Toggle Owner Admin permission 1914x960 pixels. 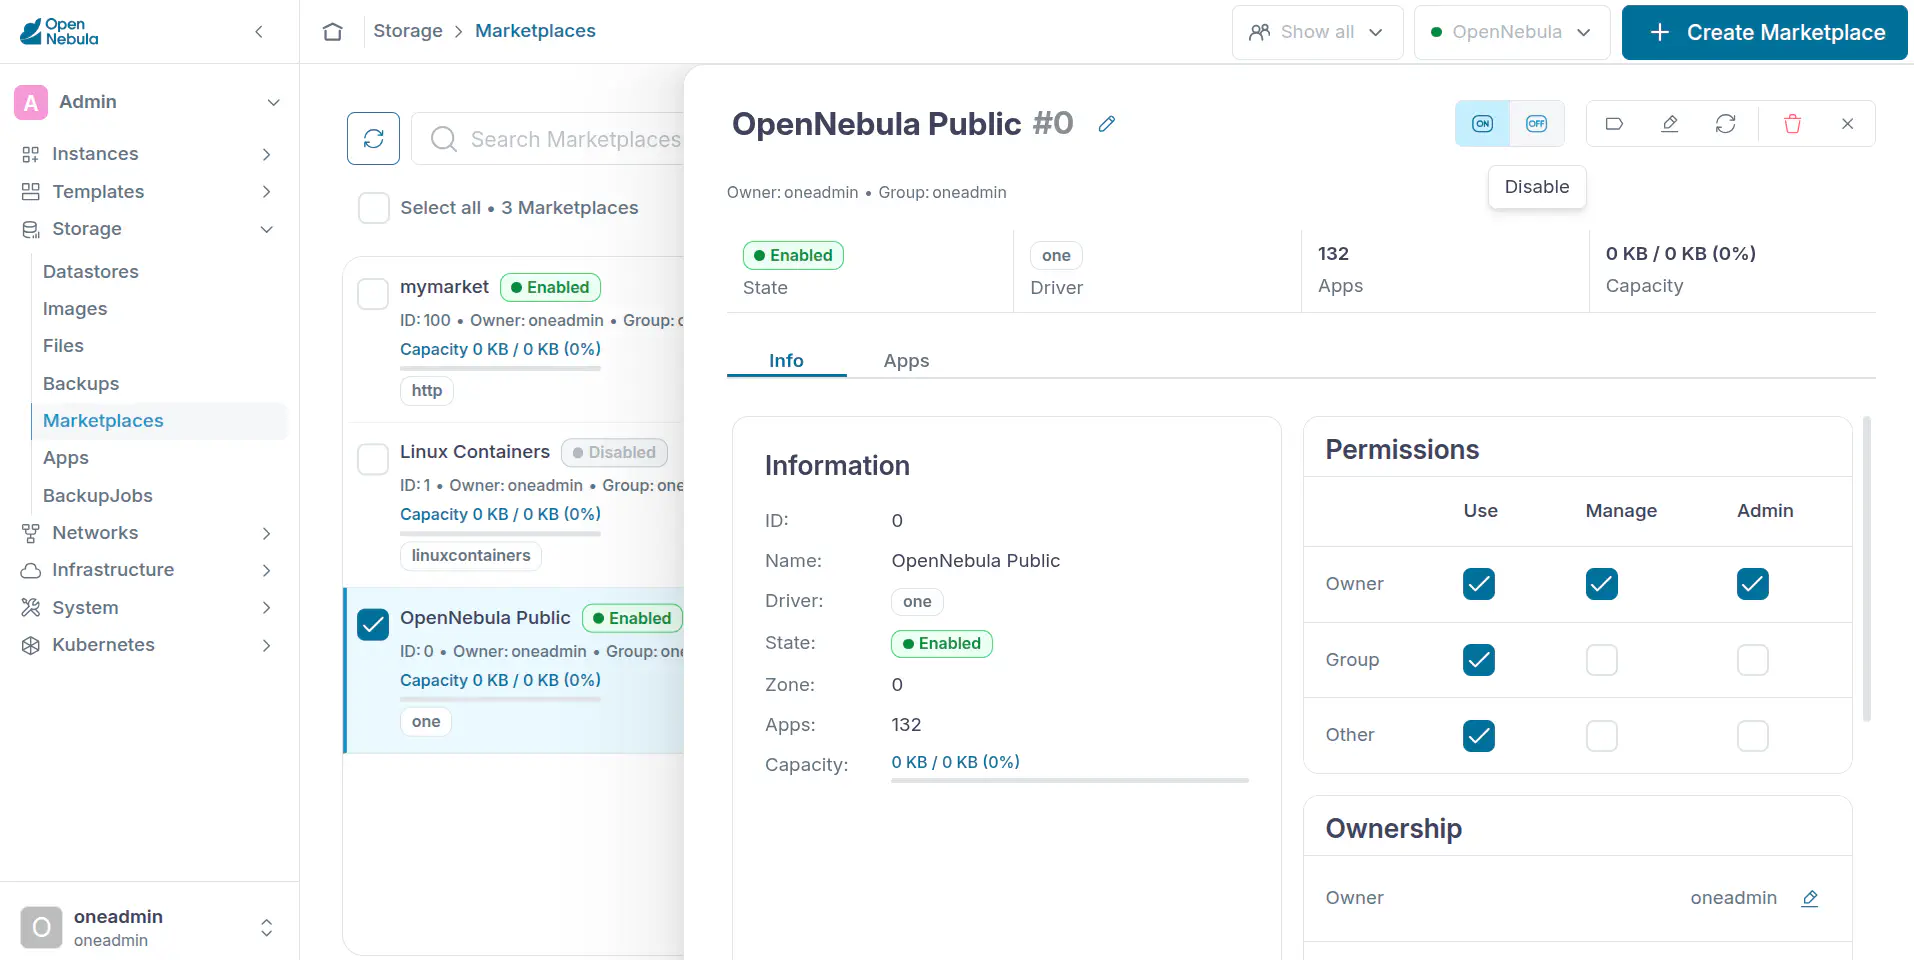tap(1752, 584)
